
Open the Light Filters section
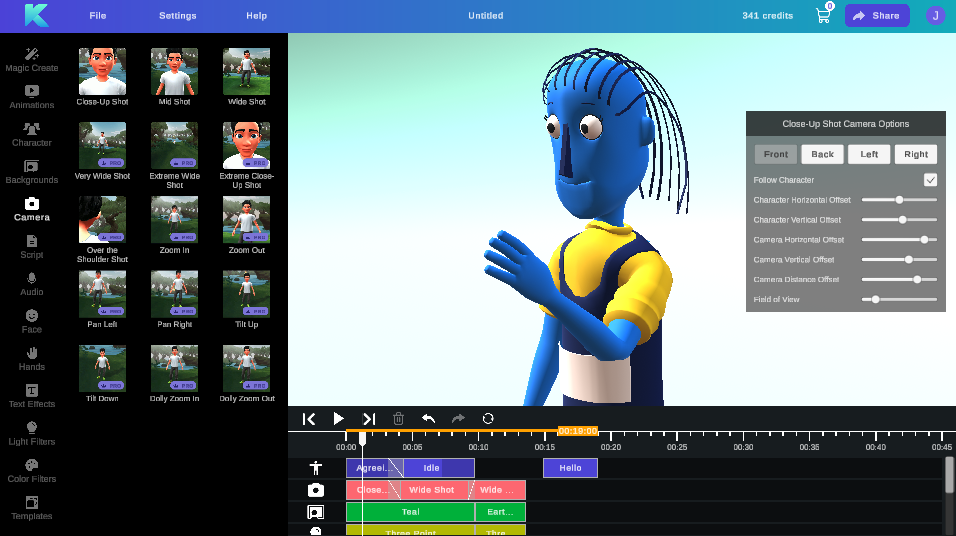point(32,433)
